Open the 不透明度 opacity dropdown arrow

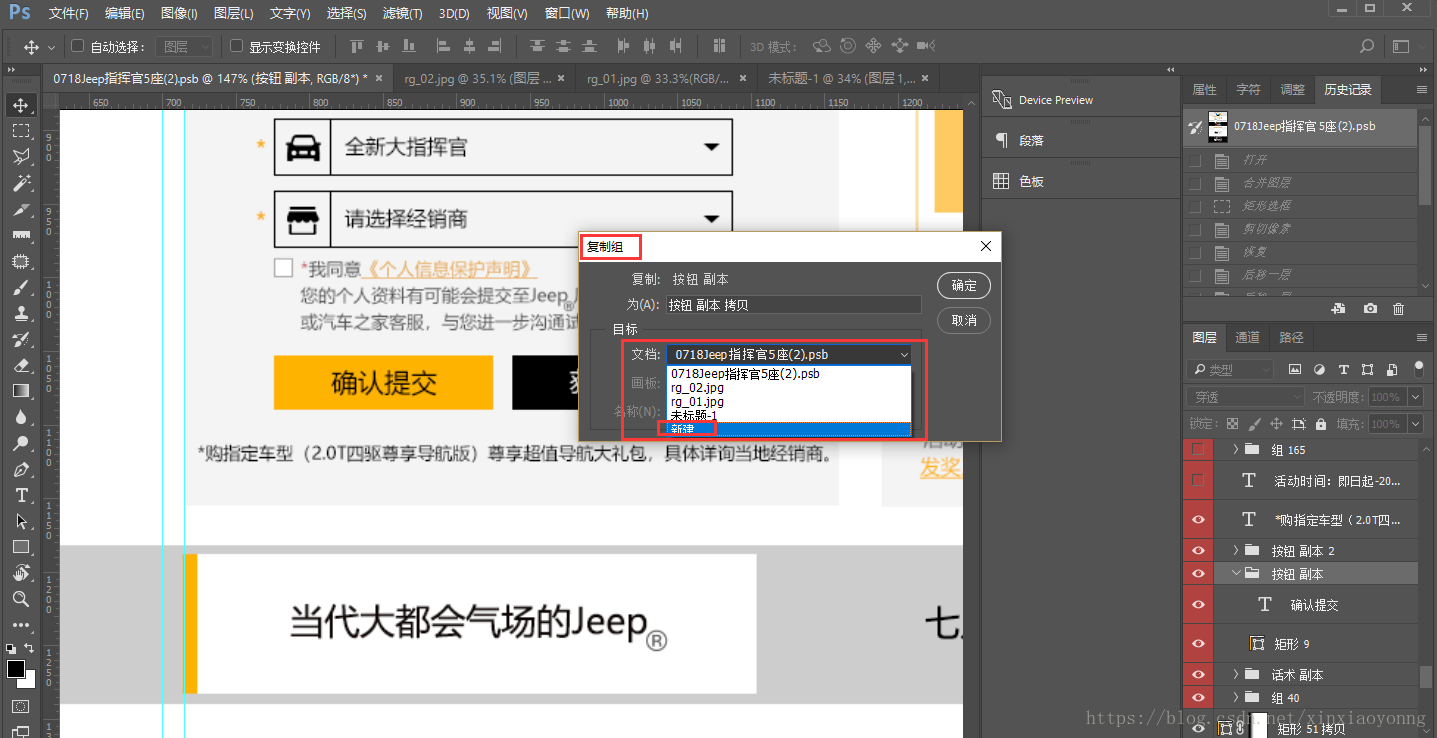pyautogui.click(x=1414, y=397)
